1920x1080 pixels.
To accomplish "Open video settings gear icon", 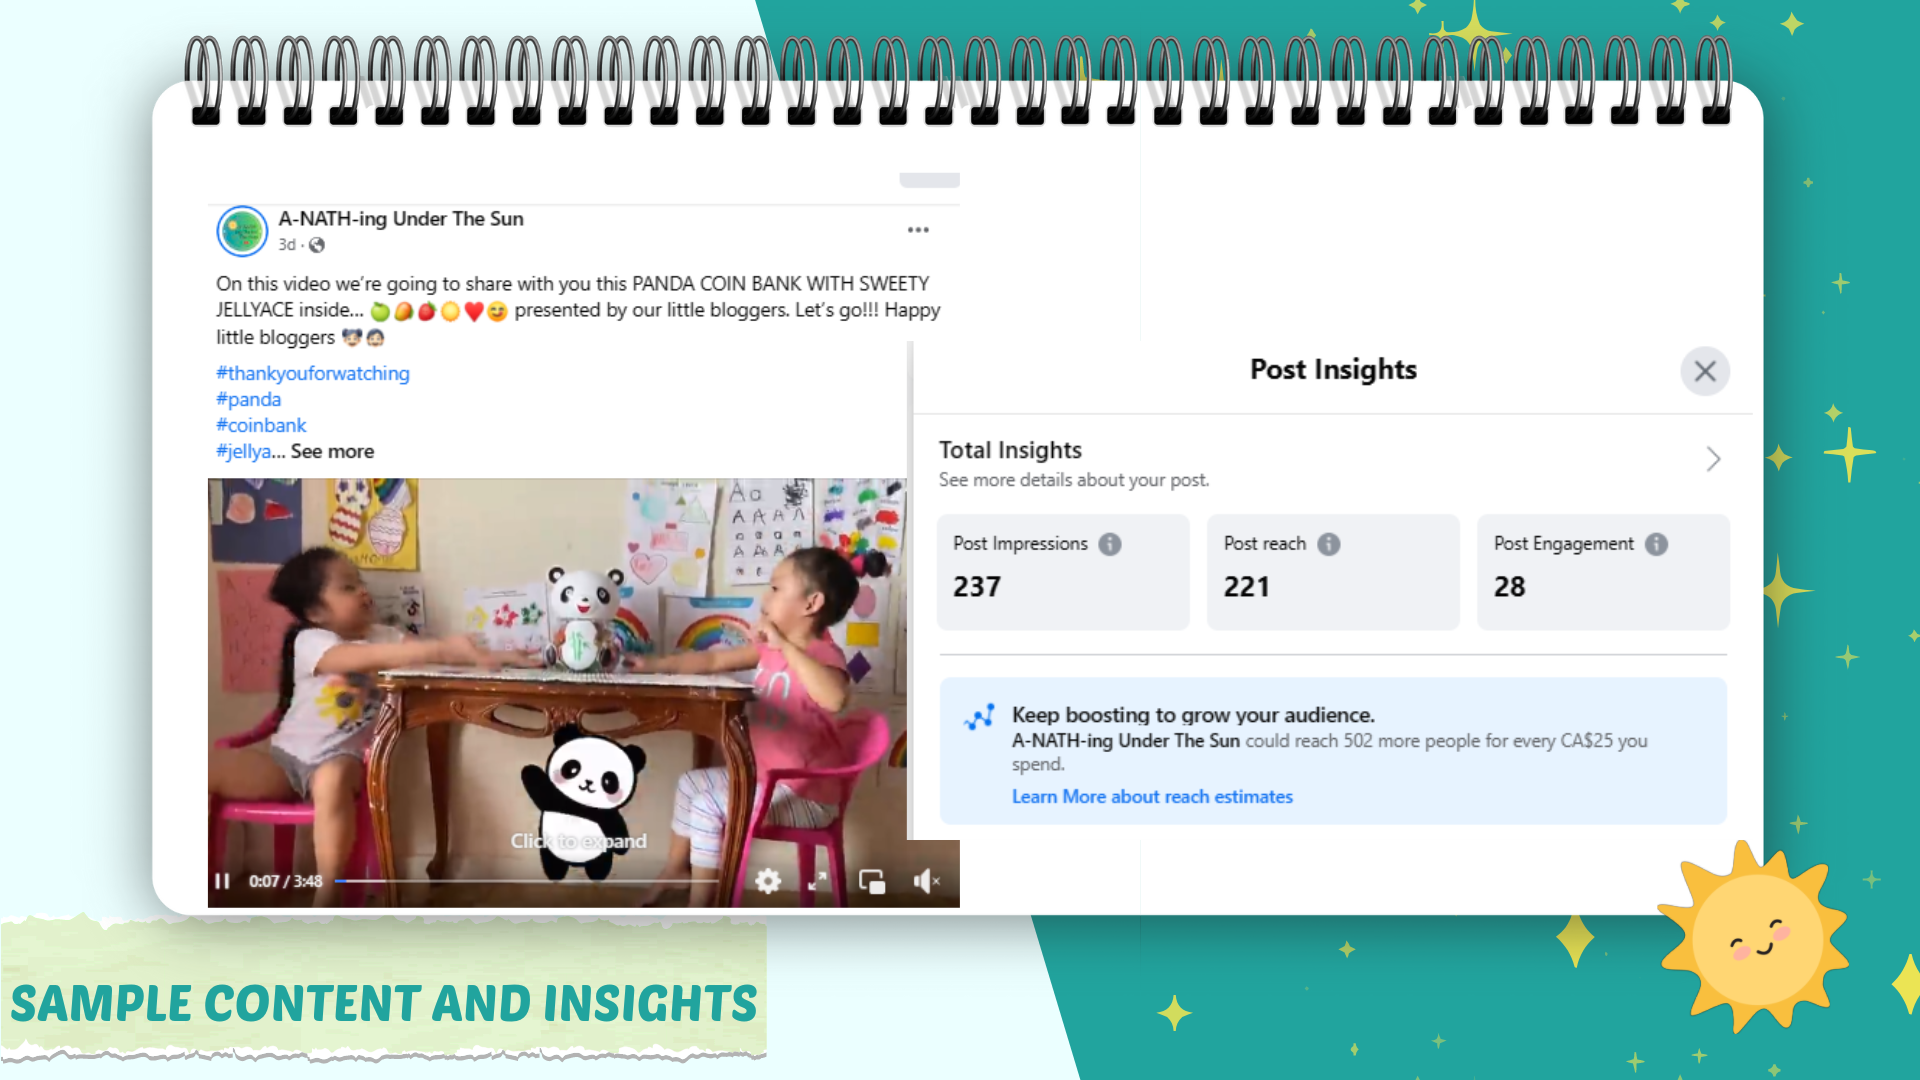I will pyautogui.click(x=768, y=881).
